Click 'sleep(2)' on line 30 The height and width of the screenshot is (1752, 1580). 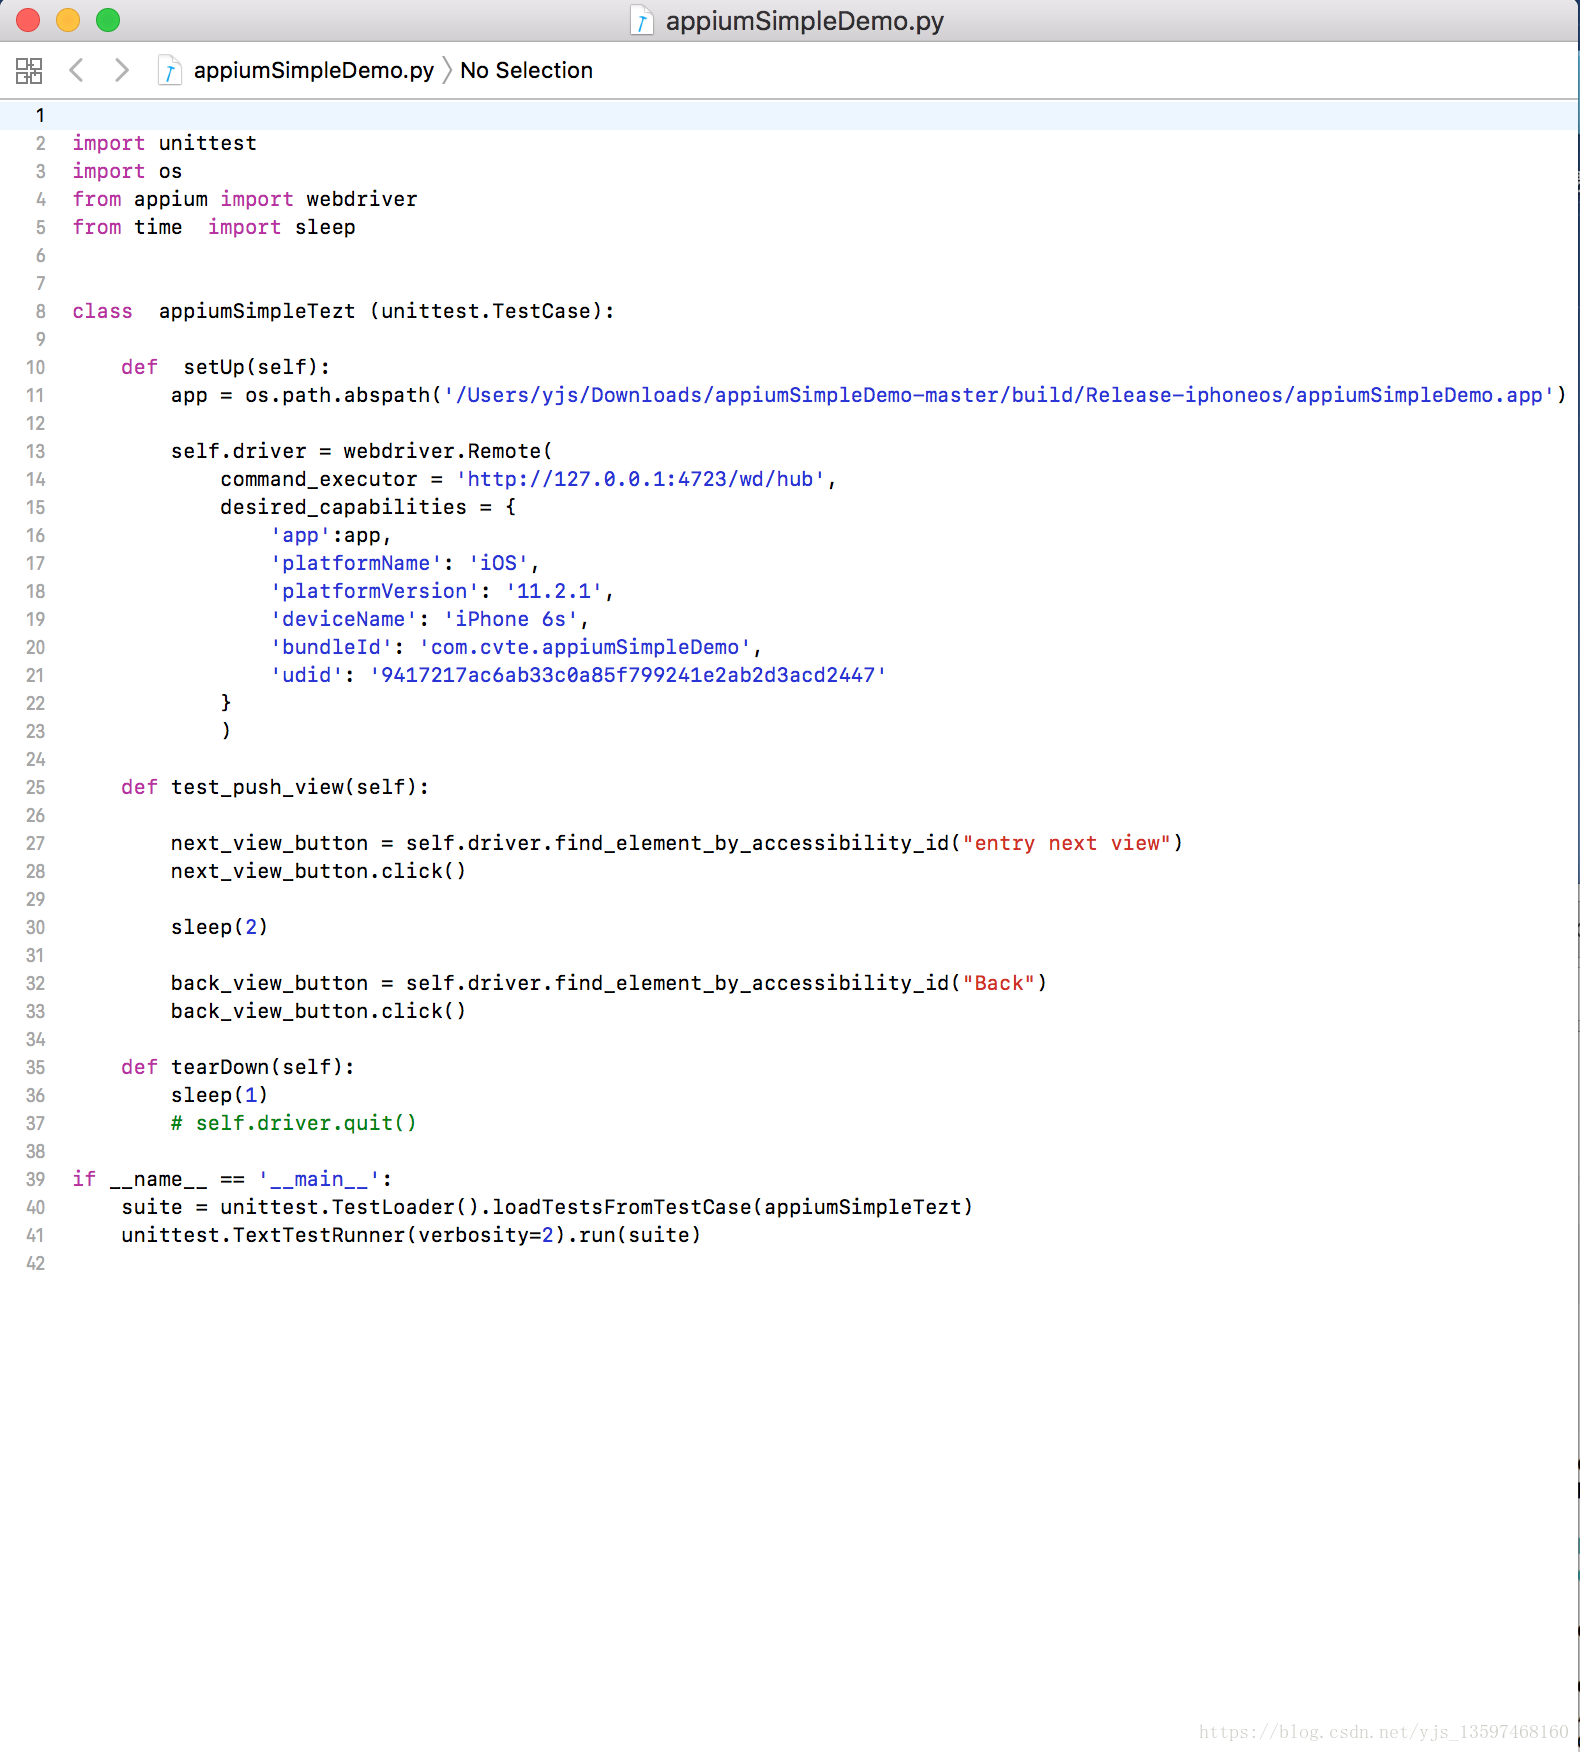pos(219,927)
